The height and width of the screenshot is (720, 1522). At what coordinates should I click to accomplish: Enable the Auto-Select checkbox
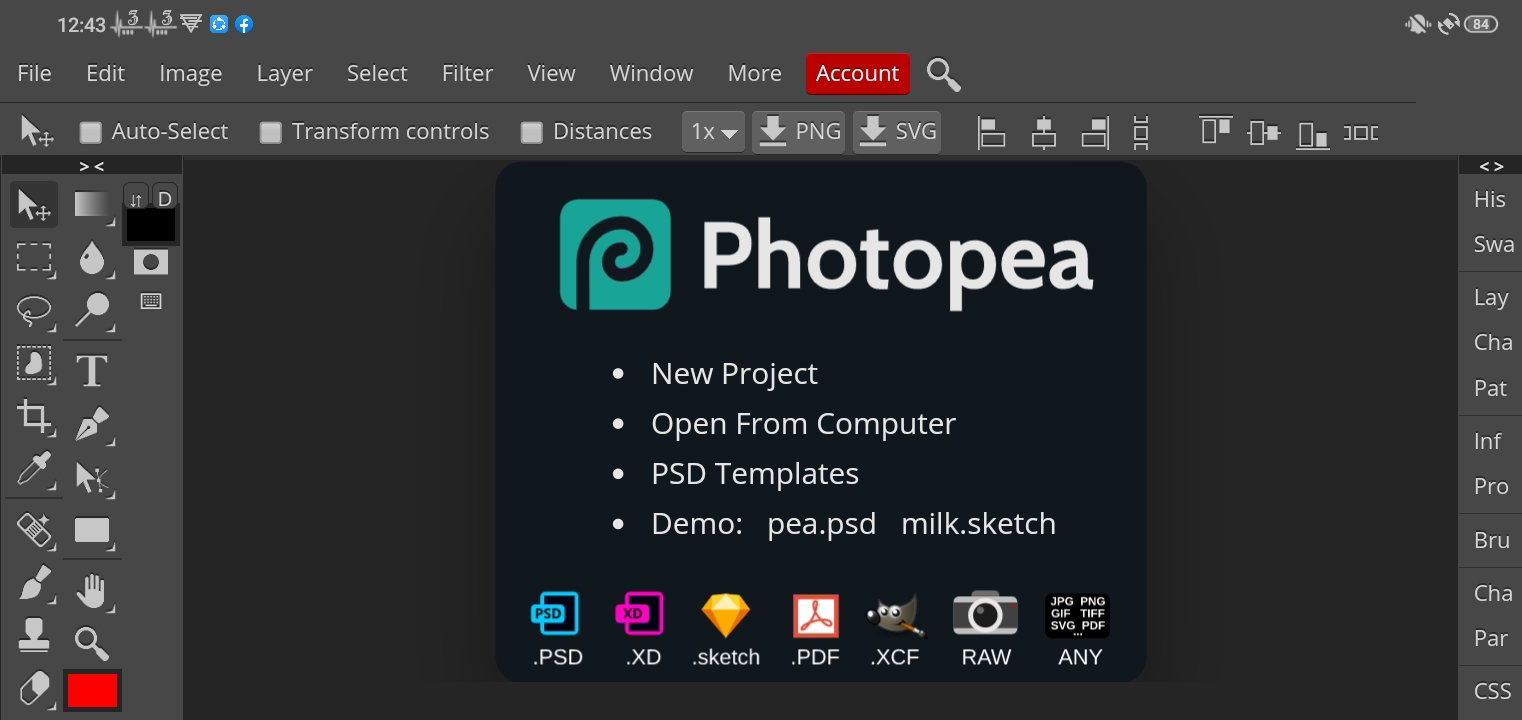(x=91, y=132)
